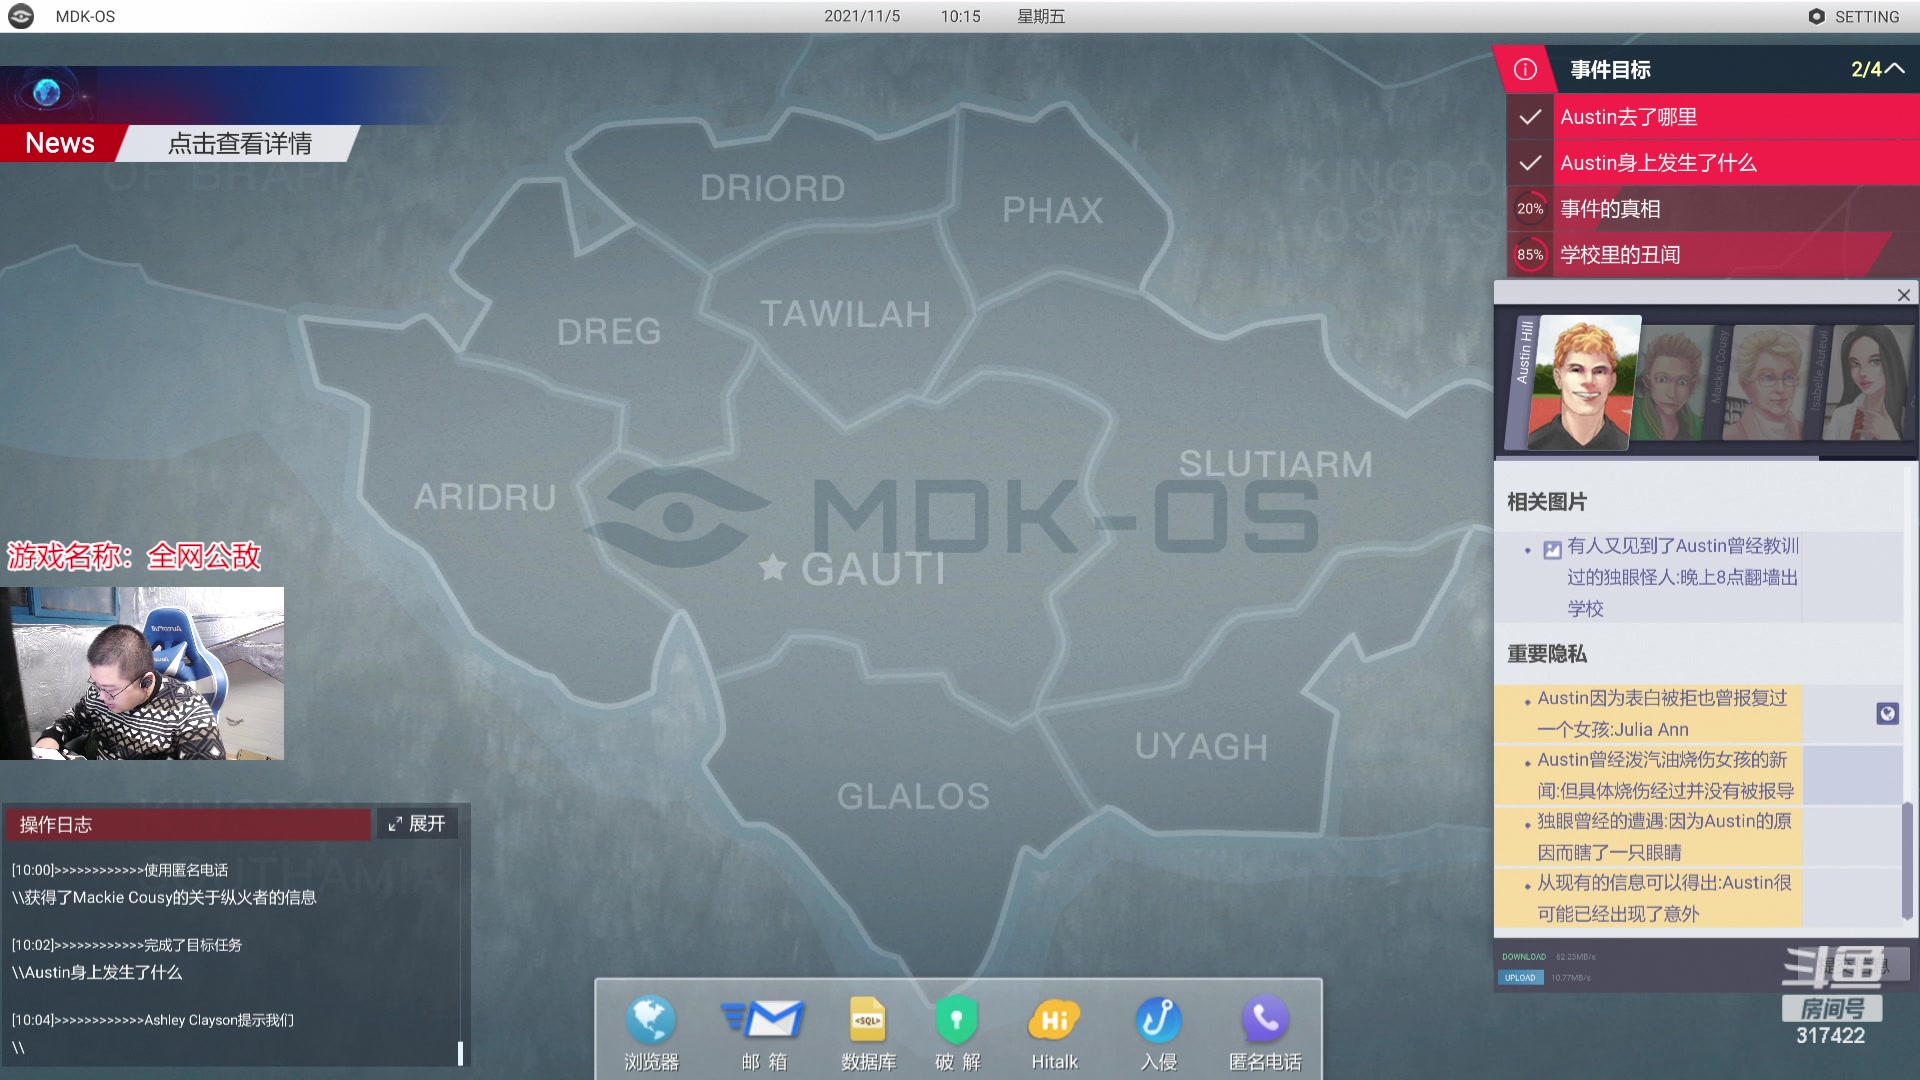Click the globe icon above News

46,93
